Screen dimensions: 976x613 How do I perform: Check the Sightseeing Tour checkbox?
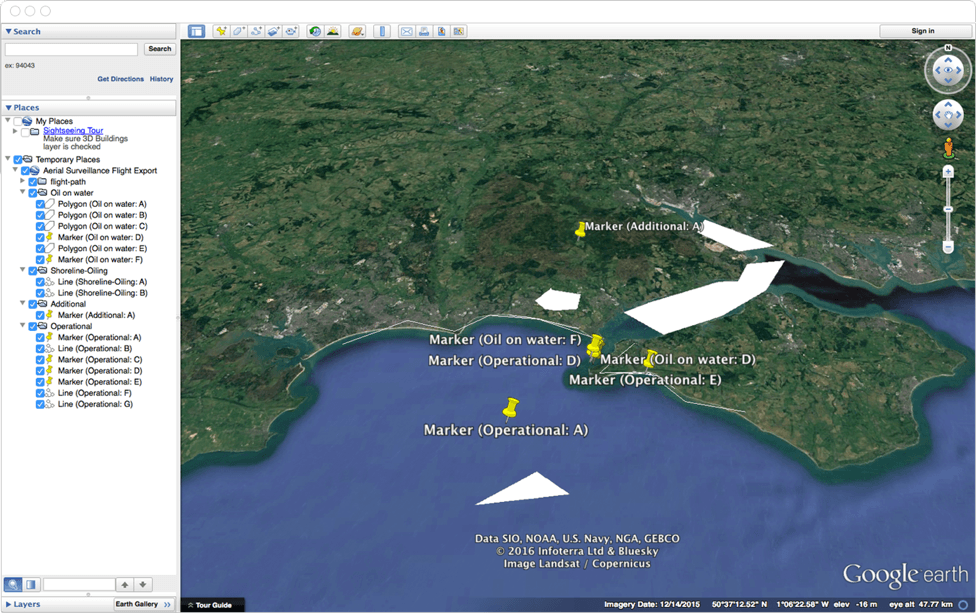[x=25, y=132]
